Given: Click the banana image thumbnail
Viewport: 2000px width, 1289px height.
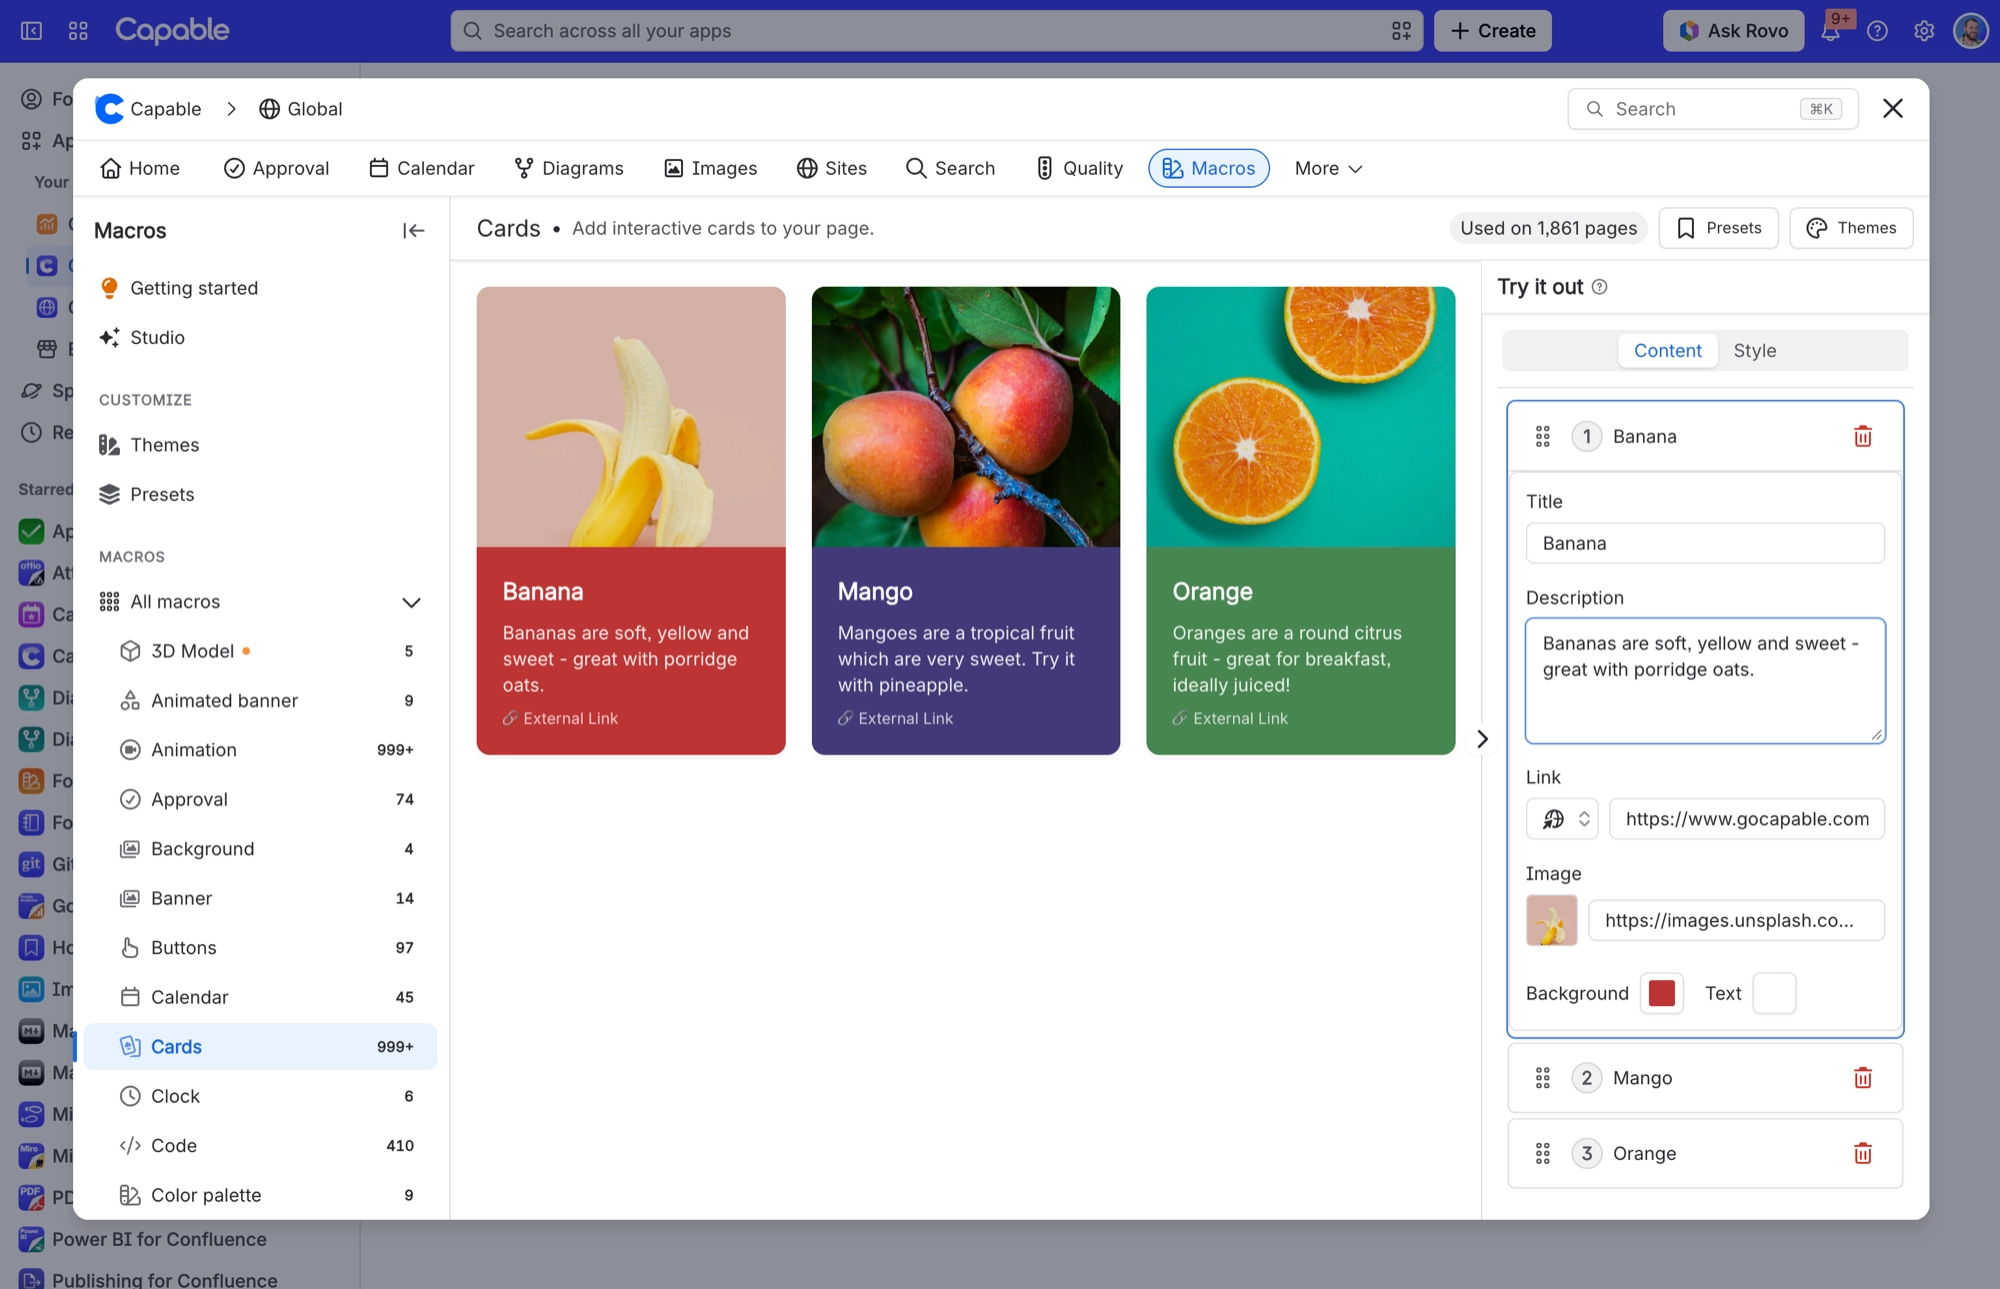Looking at the screenshot, I should tap(1552, 921).
